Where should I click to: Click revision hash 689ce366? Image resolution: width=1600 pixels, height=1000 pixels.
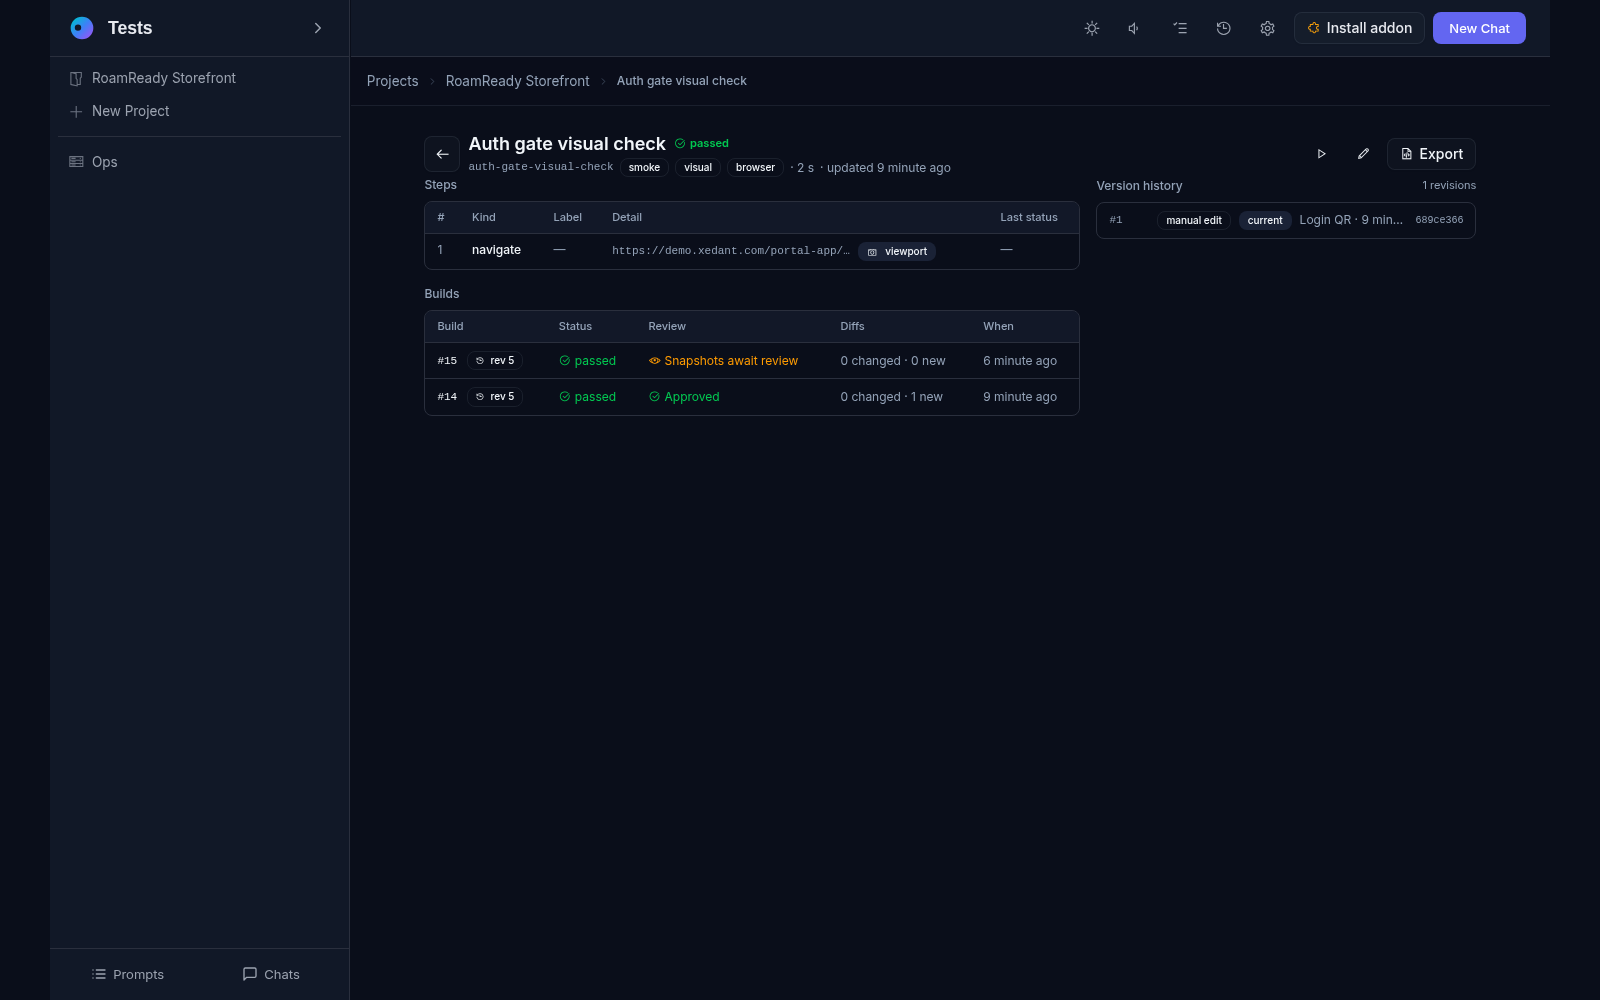tap(1439, 220)
